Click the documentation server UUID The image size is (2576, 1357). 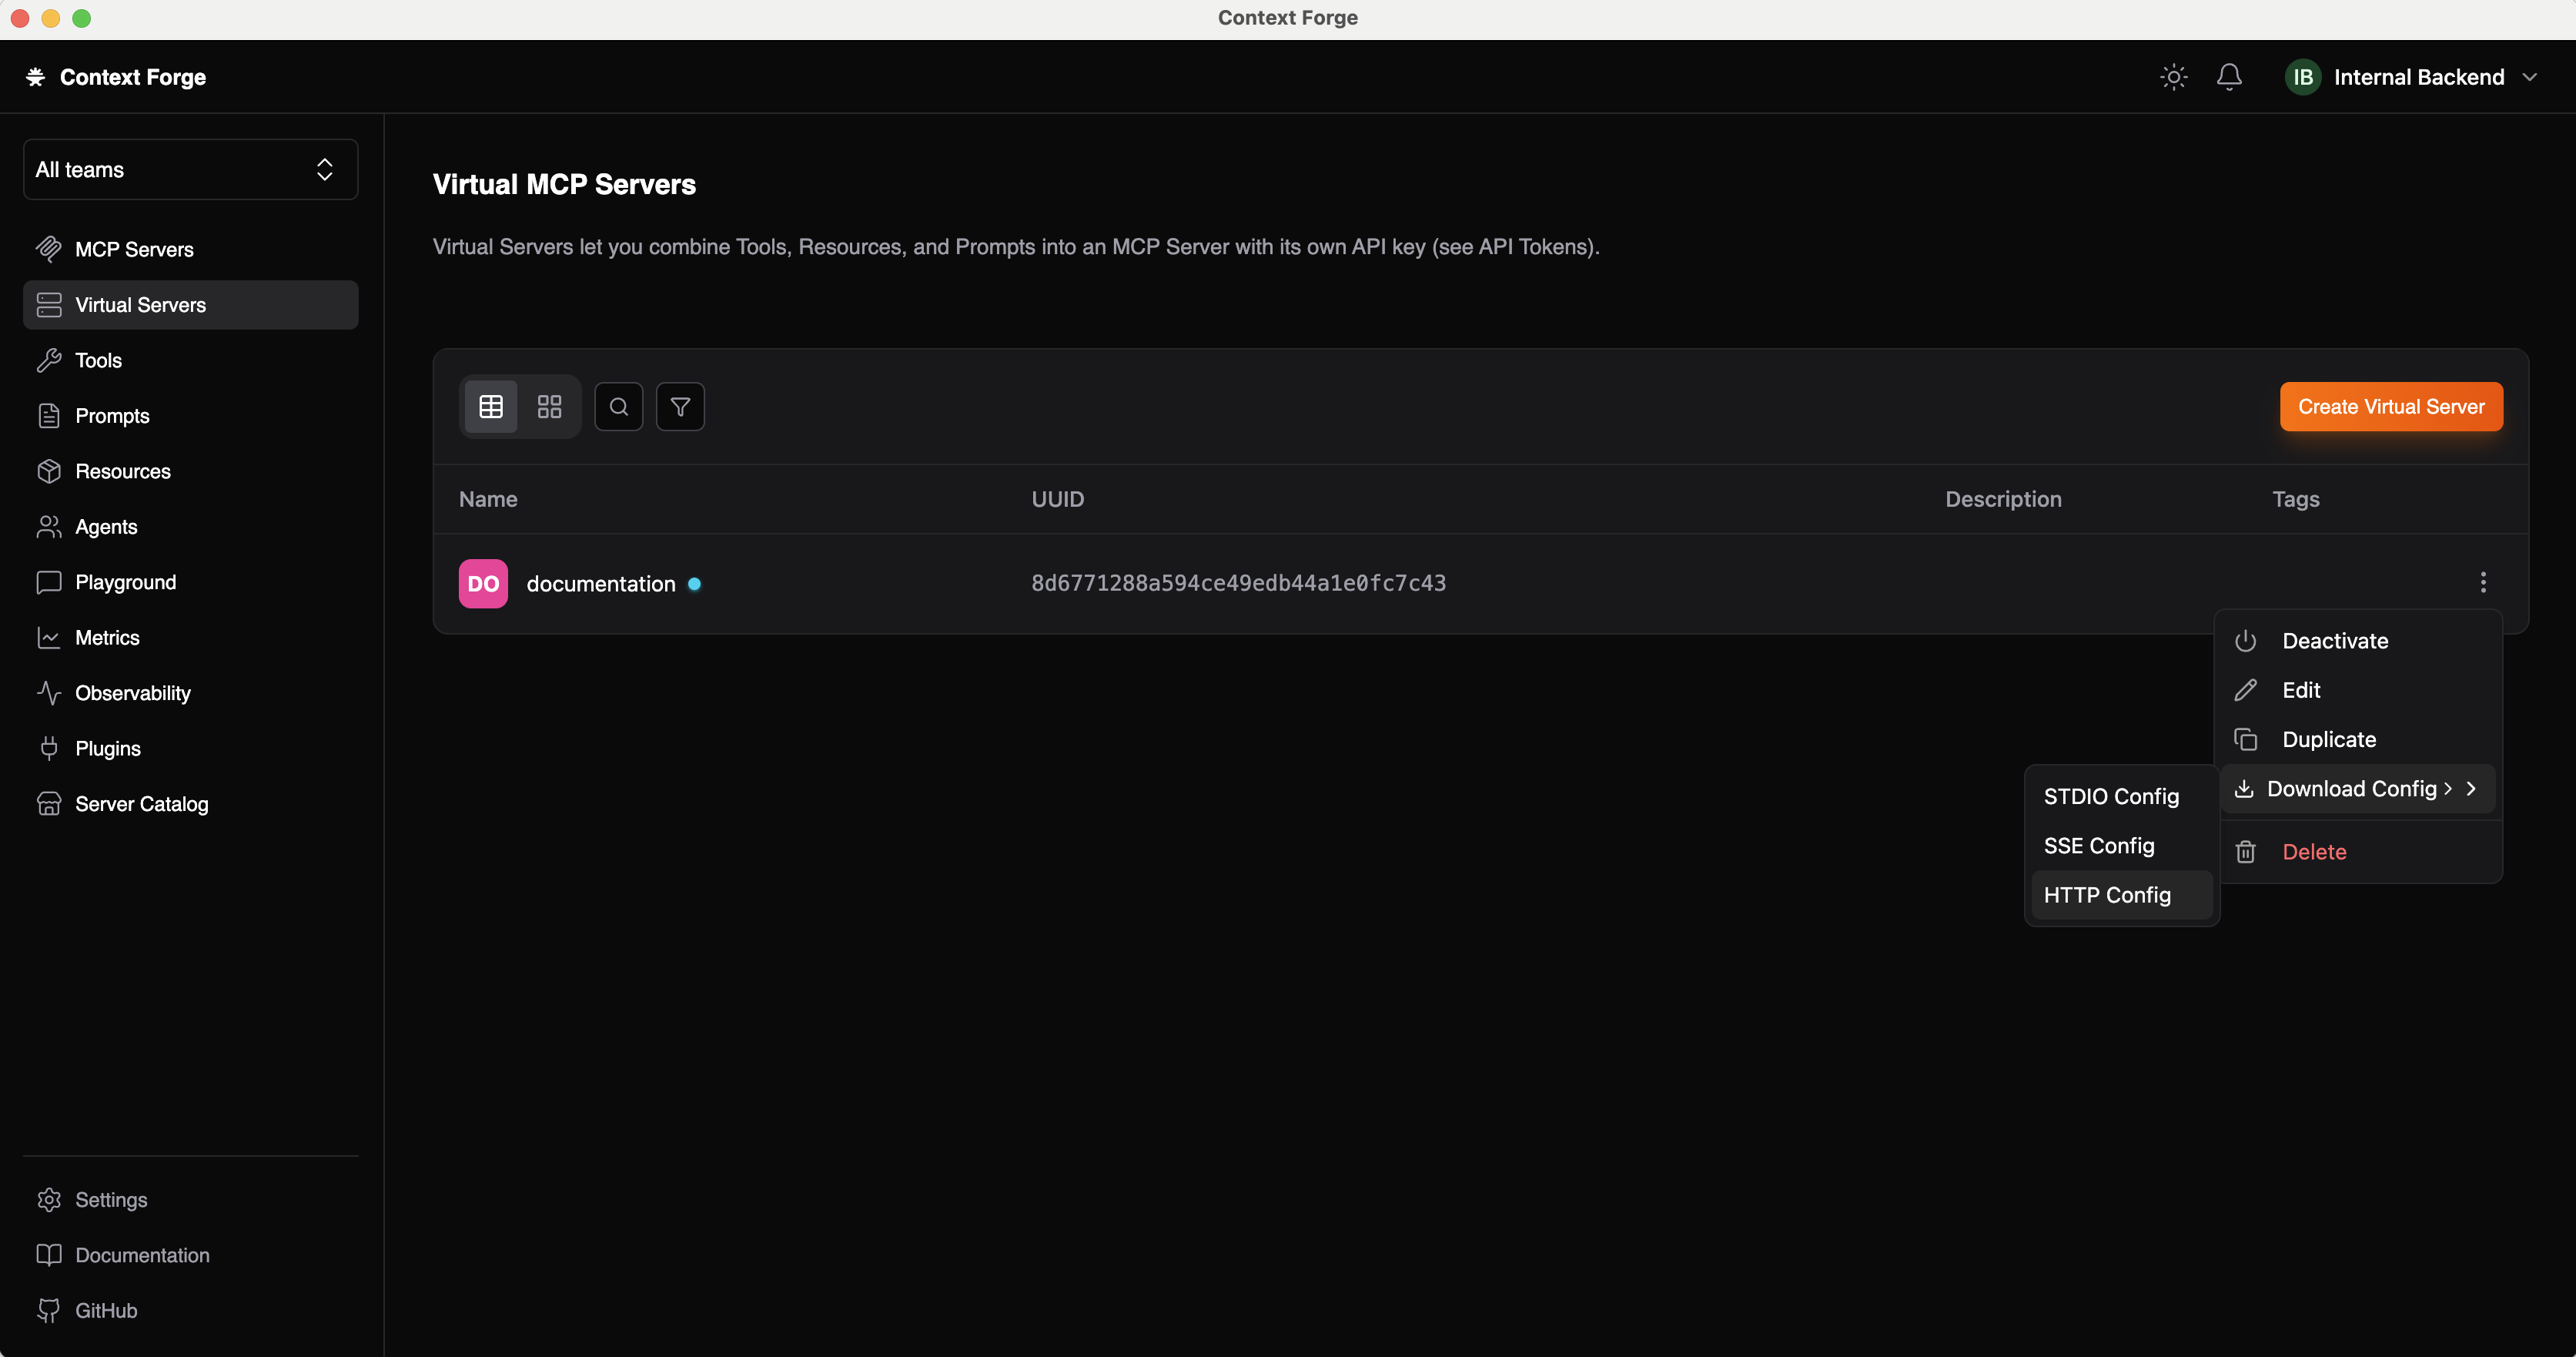point(1238,583)
